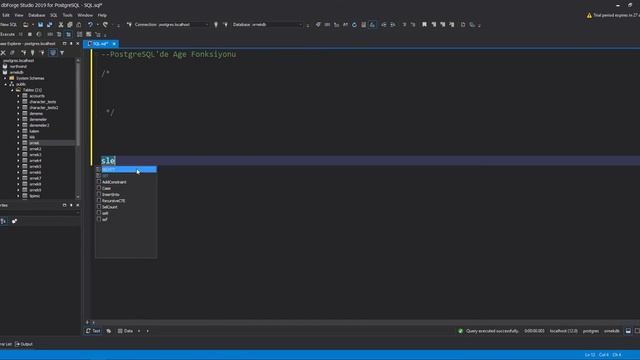The image size is (640, 360).
Task: Click the filter funnel icon in Database Explorer
Action: point(62,53)
